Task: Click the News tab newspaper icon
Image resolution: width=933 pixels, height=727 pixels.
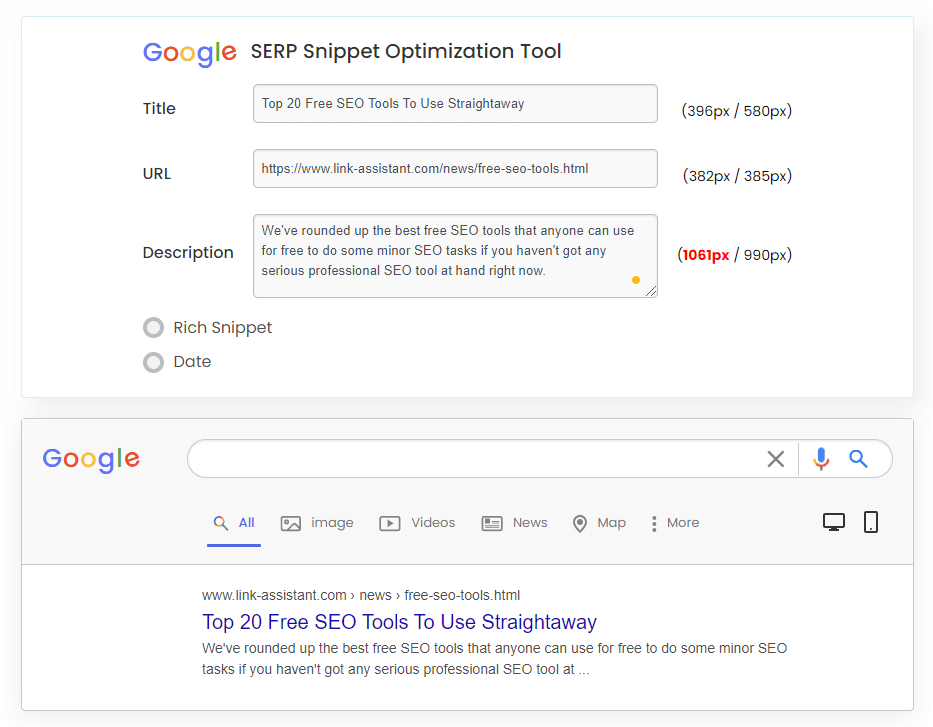Action: 491,524
